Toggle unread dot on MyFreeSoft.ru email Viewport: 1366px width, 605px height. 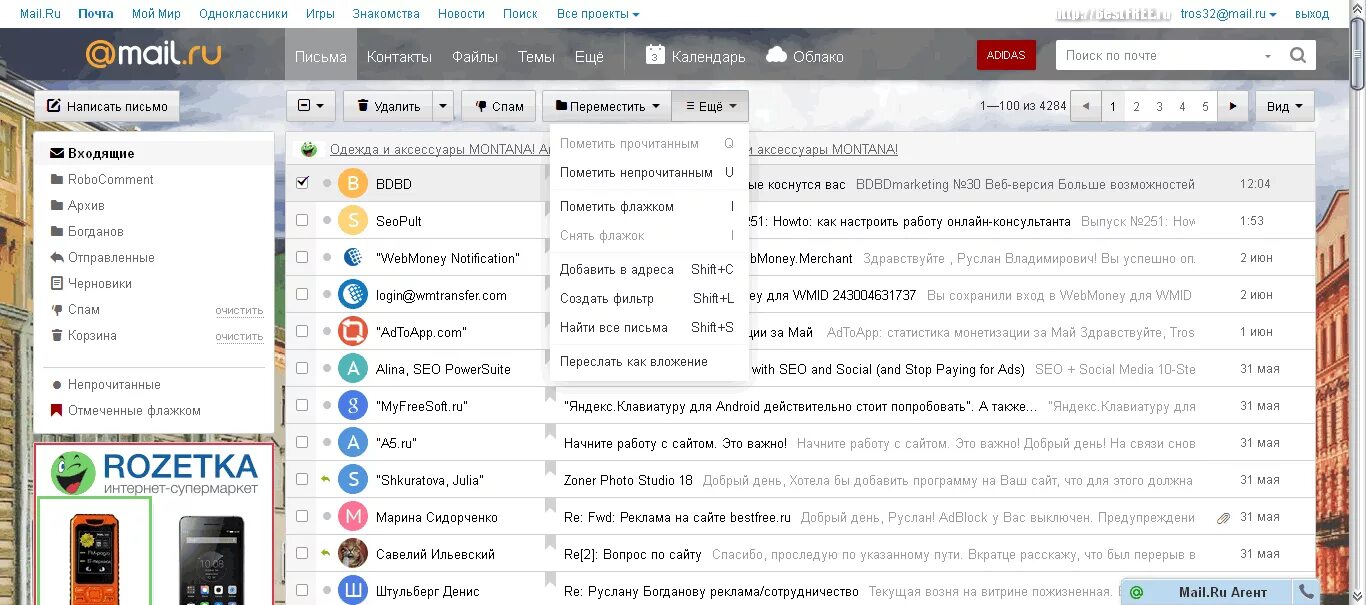[326, 406]
